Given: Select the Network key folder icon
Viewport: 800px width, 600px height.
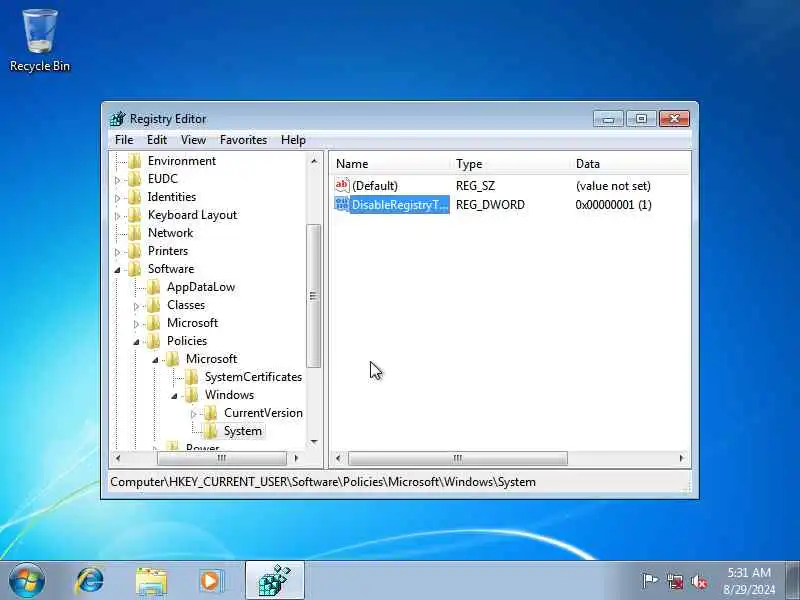Looking at the screenshot, I should (135, 233).
